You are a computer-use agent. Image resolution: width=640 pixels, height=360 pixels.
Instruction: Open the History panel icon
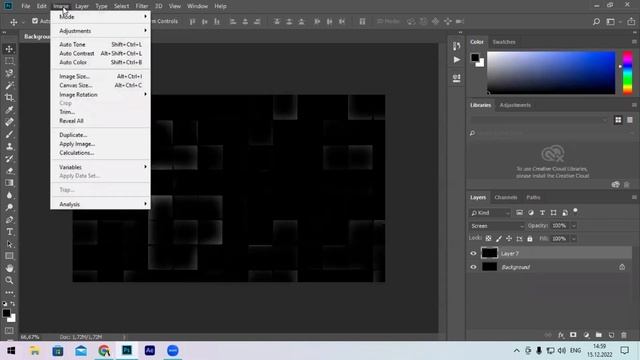(x=457, y=46)
